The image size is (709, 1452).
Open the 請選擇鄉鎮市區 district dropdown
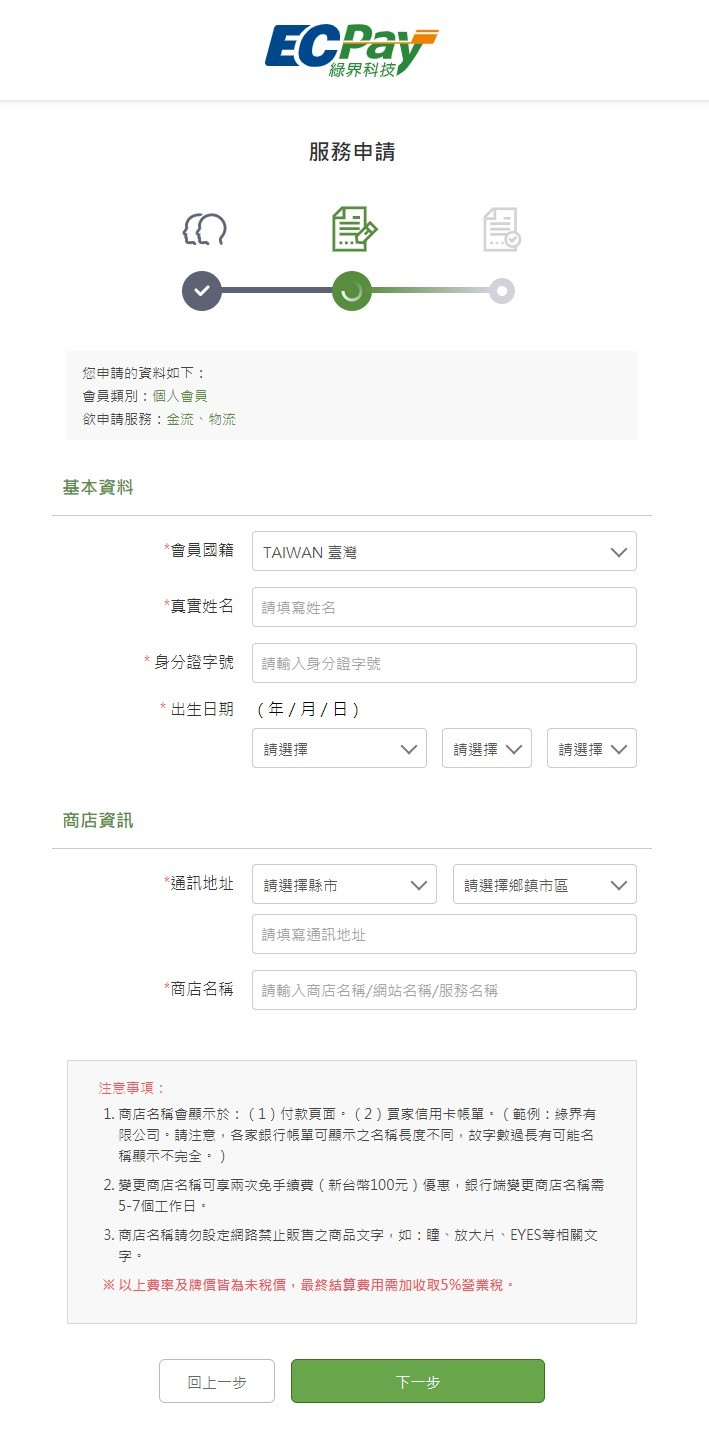pos(544,884)
